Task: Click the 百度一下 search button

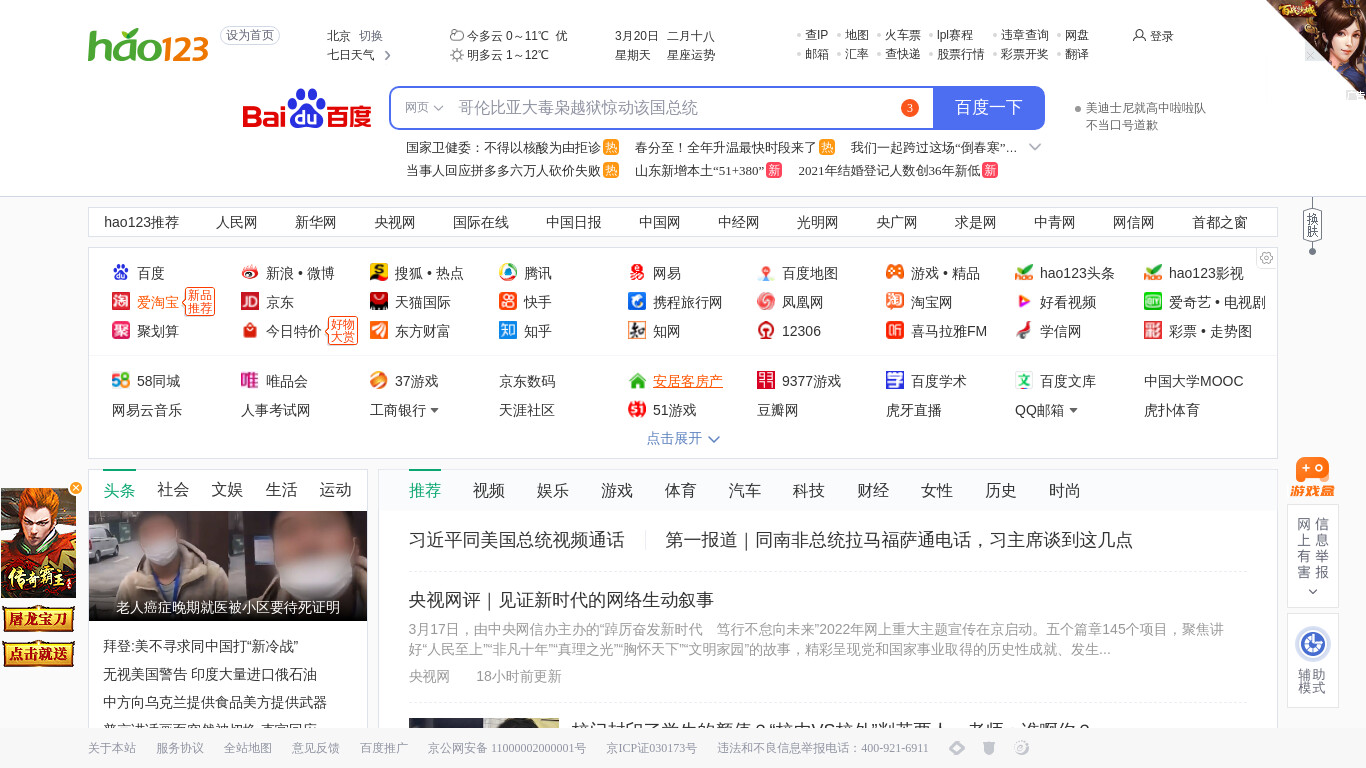Action: (x=989, y=108)
